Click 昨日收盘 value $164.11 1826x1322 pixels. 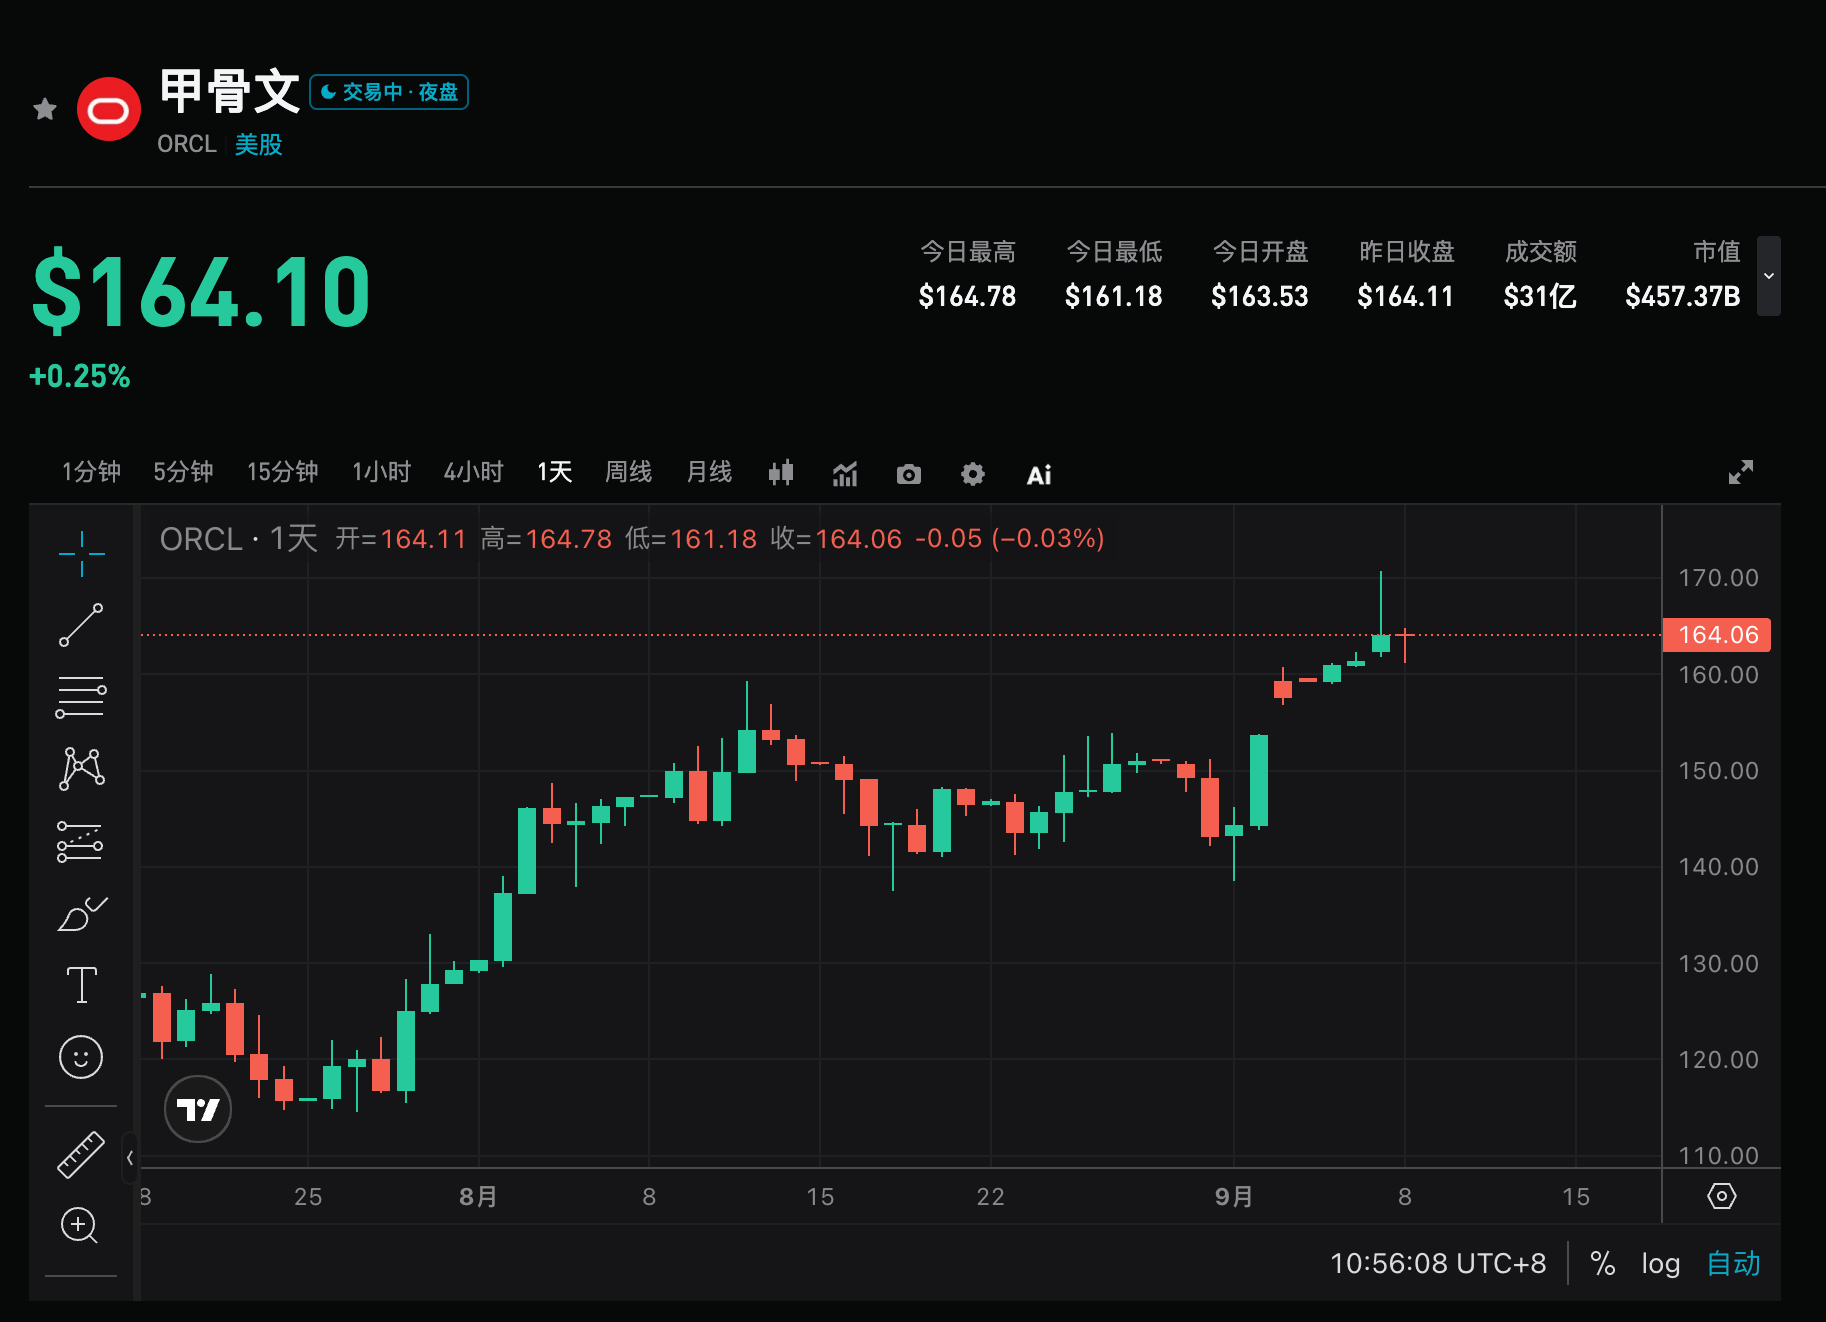pos(1405,297)
